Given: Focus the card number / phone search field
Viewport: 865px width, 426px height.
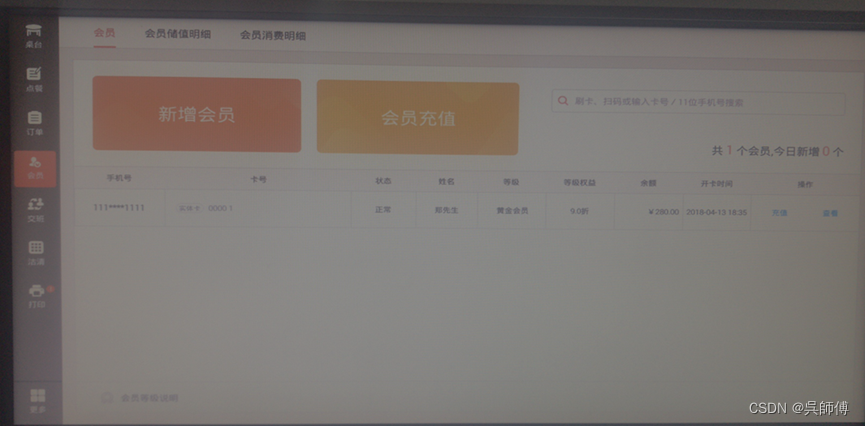Looking at the screenshot, I should tap(698, 103).
